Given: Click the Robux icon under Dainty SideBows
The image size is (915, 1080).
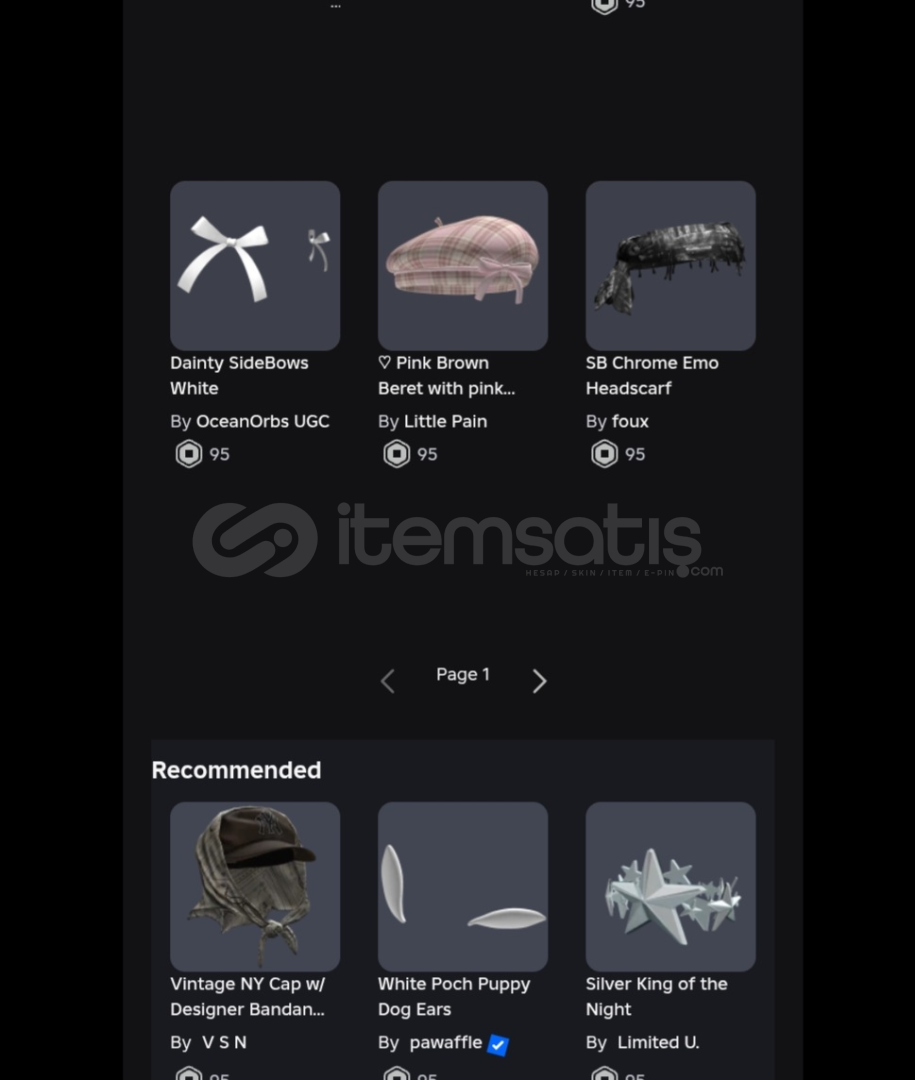Looking at the screenshot, I should pos(189,454).
